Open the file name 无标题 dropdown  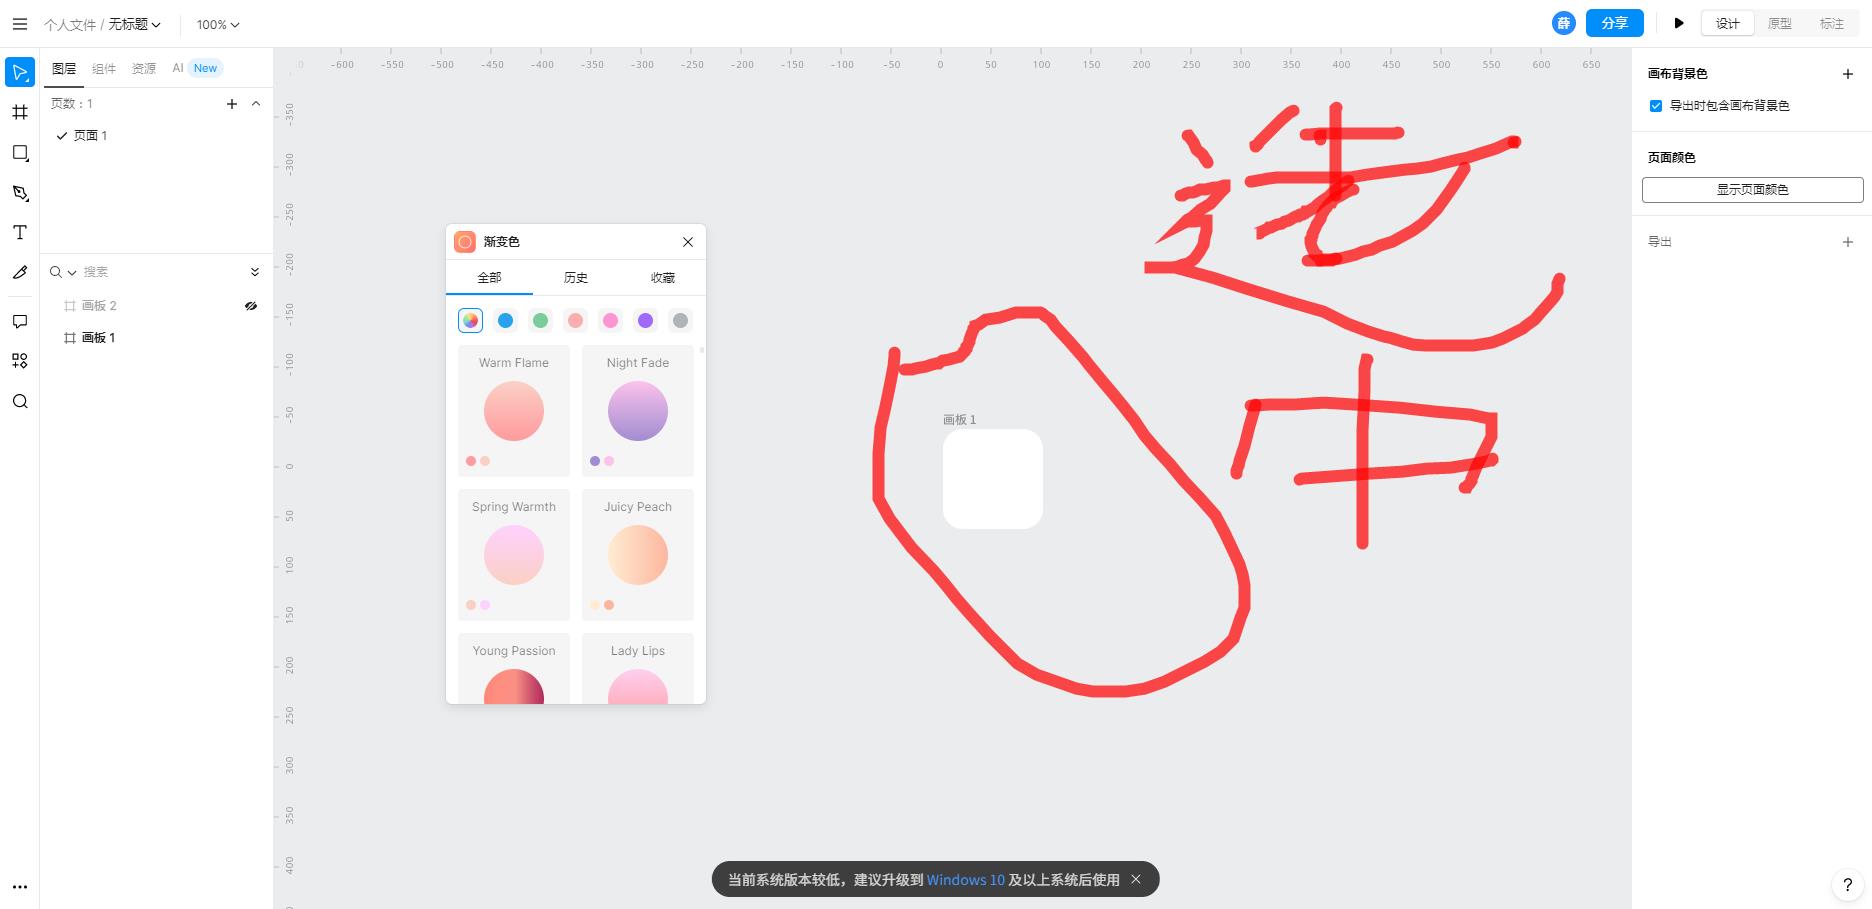coord(134,24)
